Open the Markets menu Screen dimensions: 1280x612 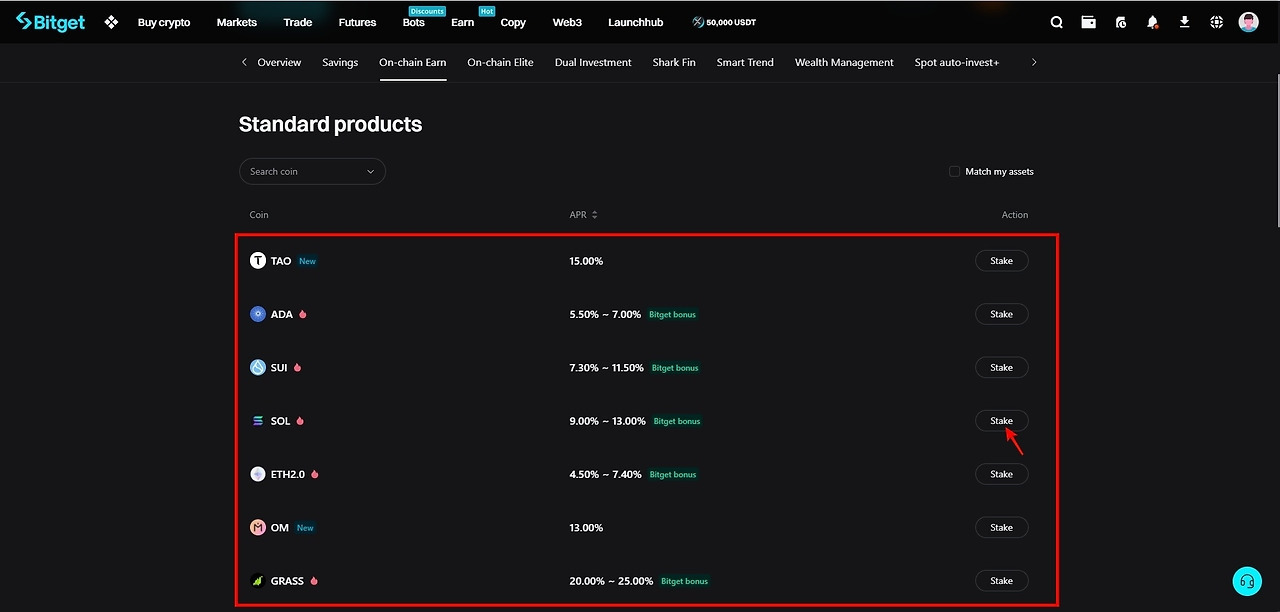[x=237, y=22]
